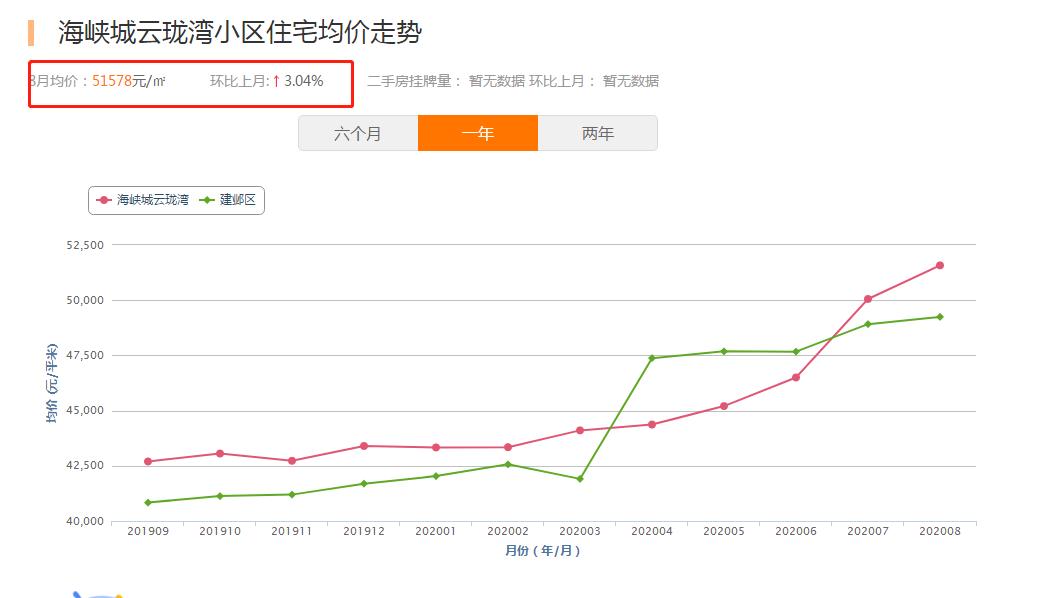Click green 建邺区 point at 202002
This screenshot has height=598, width=1038.
[508, 465]
